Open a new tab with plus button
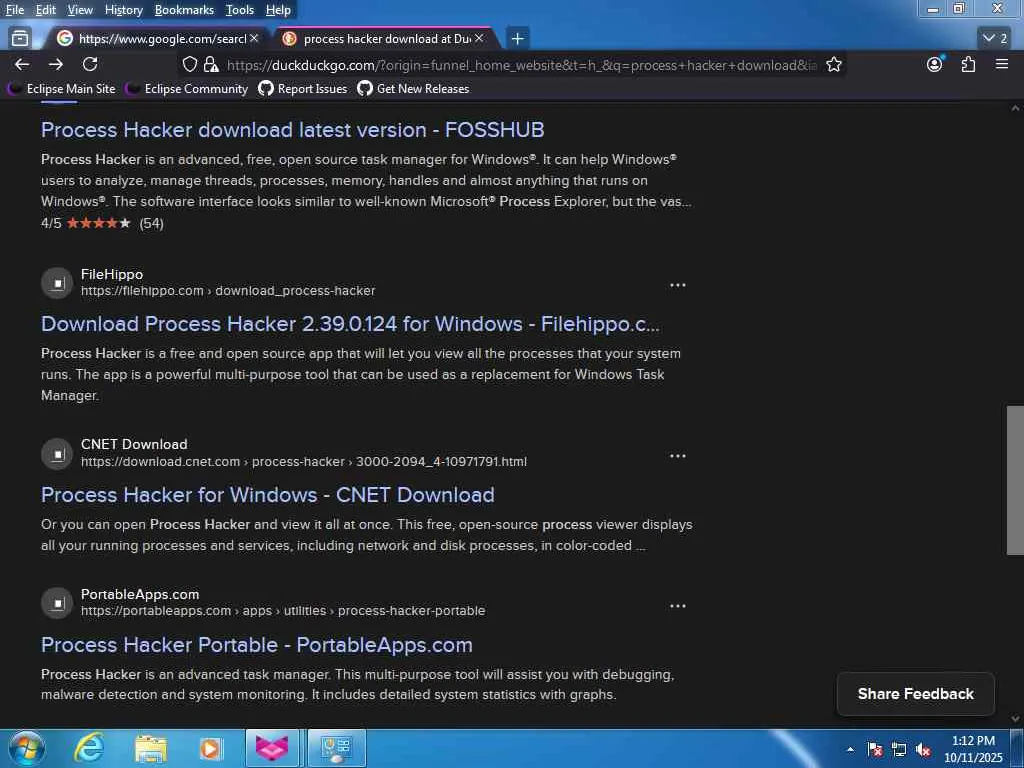Image resolution: width=1024 pixels, height=768 pixels. (517, 39)
